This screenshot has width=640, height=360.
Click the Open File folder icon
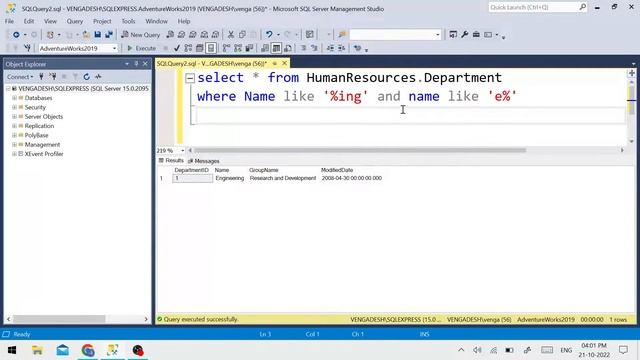click(86, 35)
